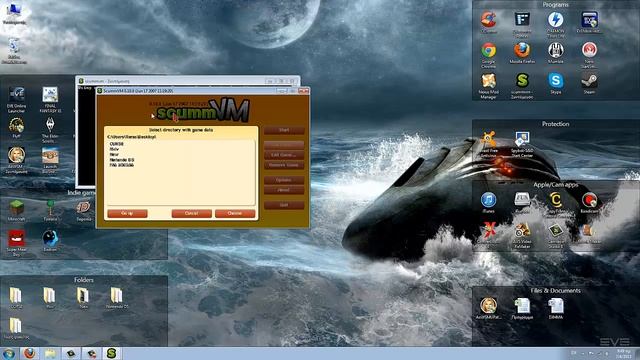Select the last entry in directory list
Screen dimensions: 640x360
[x=122, y=165]
